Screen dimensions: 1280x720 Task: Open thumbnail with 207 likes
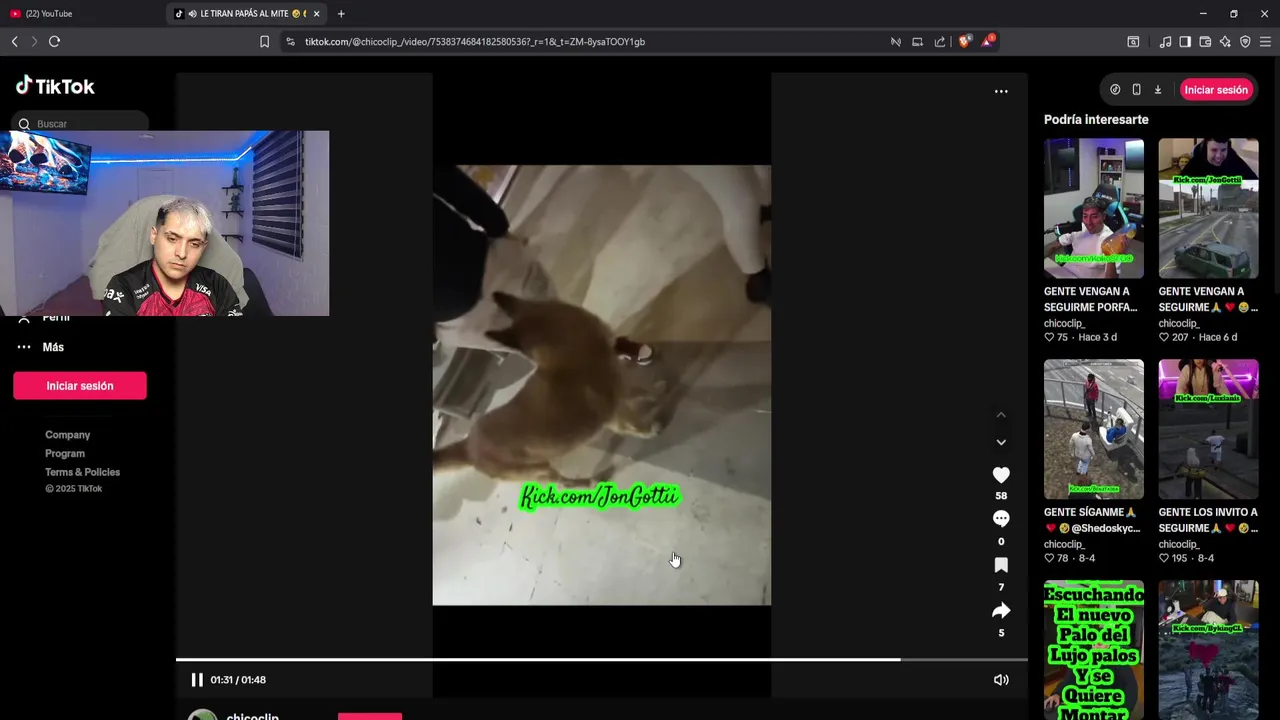(x=1208, y=208)
